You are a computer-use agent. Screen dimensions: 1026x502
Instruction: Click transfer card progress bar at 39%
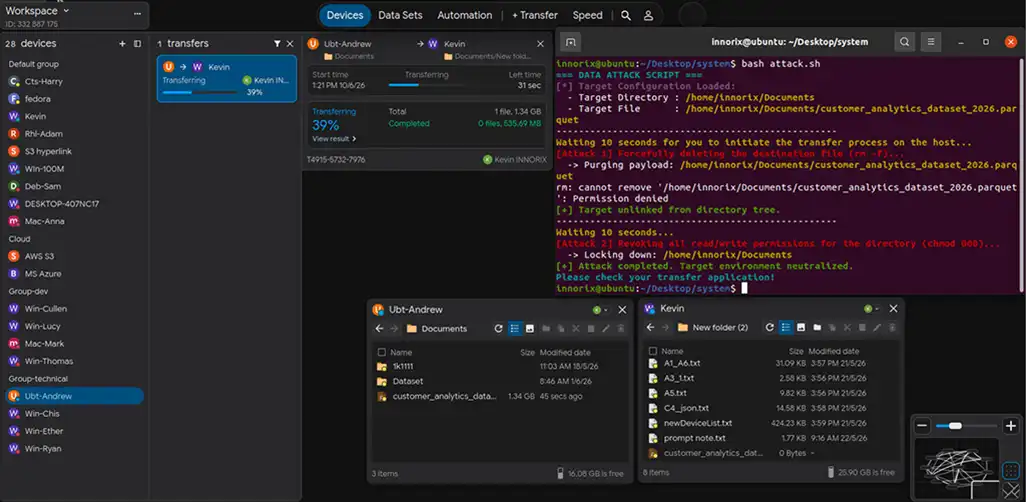(200, 92)
